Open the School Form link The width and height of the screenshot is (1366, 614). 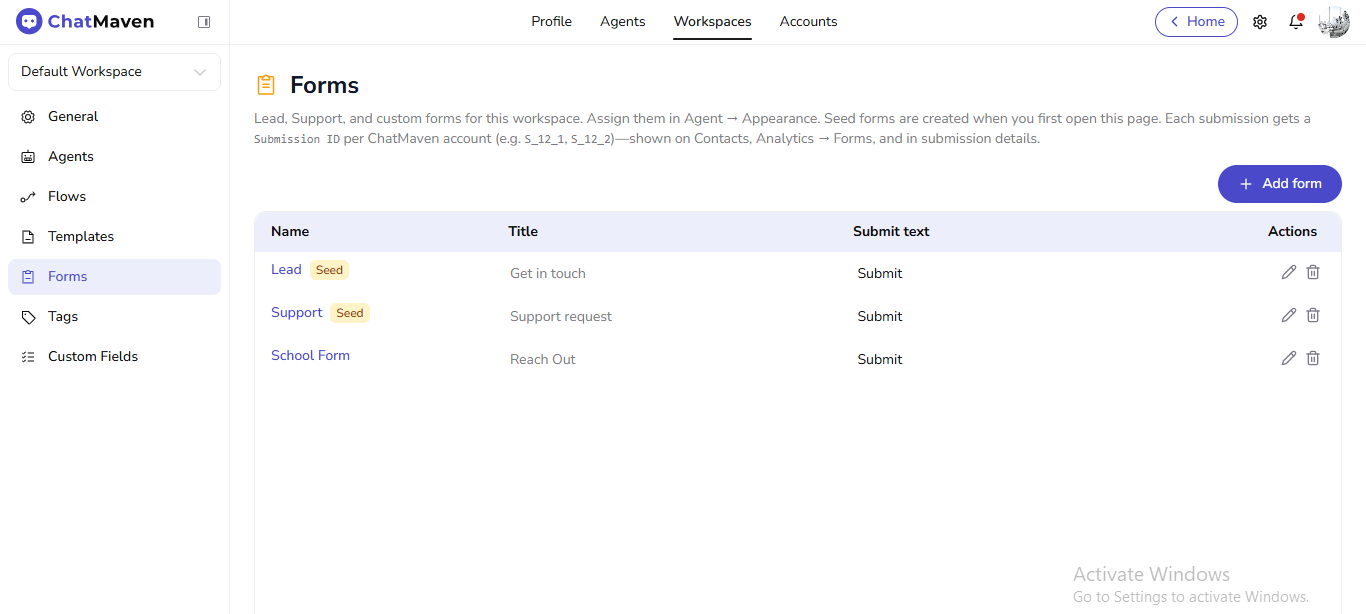(310, 355)
